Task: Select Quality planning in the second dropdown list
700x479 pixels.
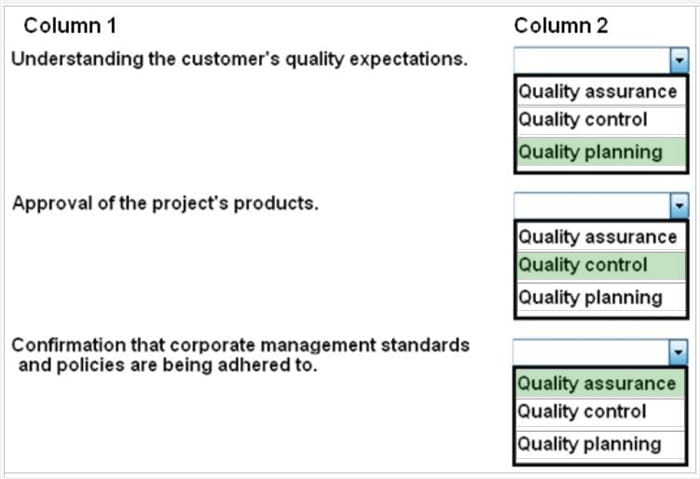Action: [x=600, y=297]
